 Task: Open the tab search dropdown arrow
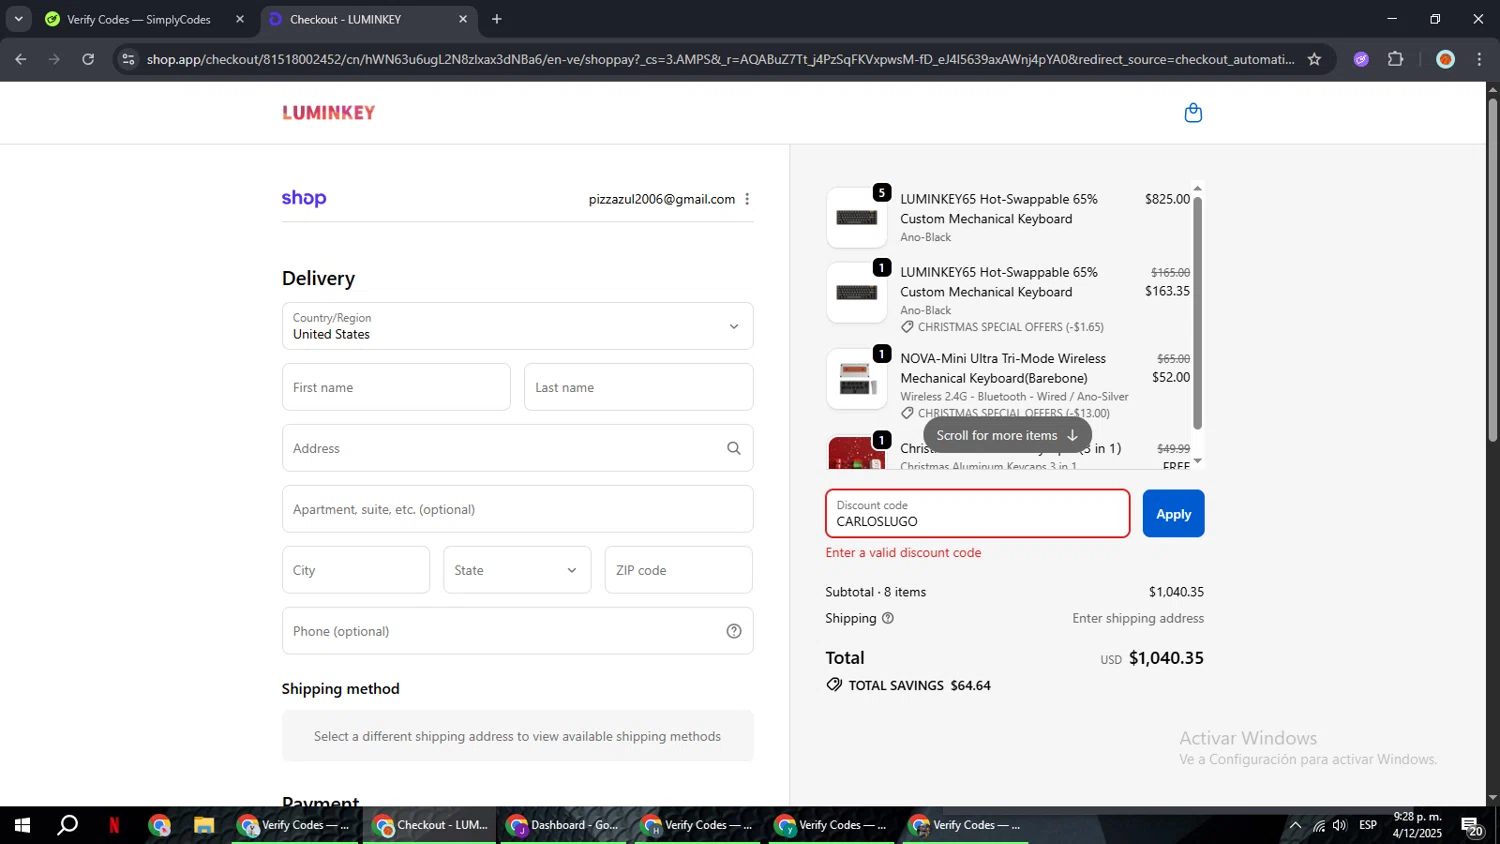tap(18, 19)
